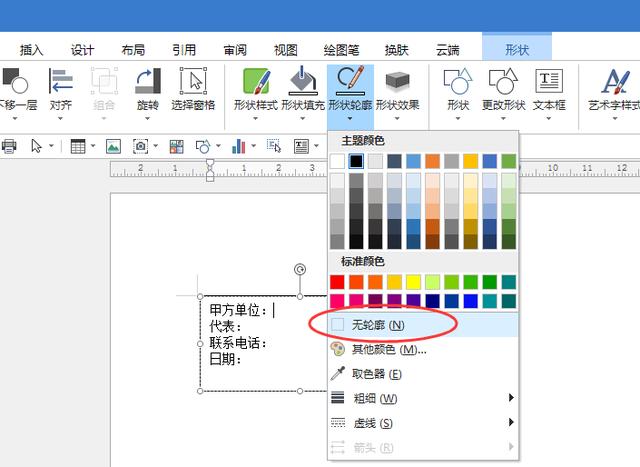640x467 pixels.
Task: Pick the black theme color swatch
Action: (x=356, y=161)
